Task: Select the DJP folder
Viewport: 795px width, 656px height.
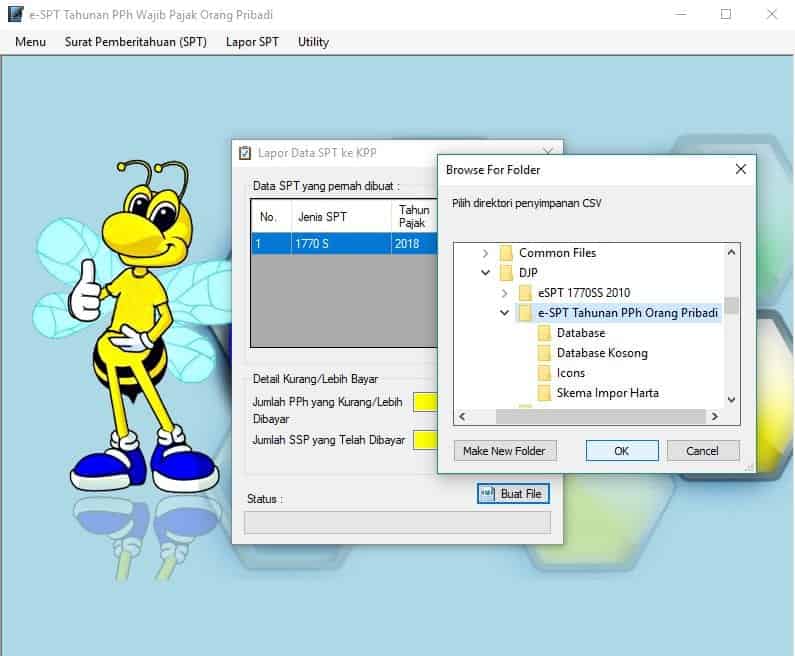Action: pos(528,273)
